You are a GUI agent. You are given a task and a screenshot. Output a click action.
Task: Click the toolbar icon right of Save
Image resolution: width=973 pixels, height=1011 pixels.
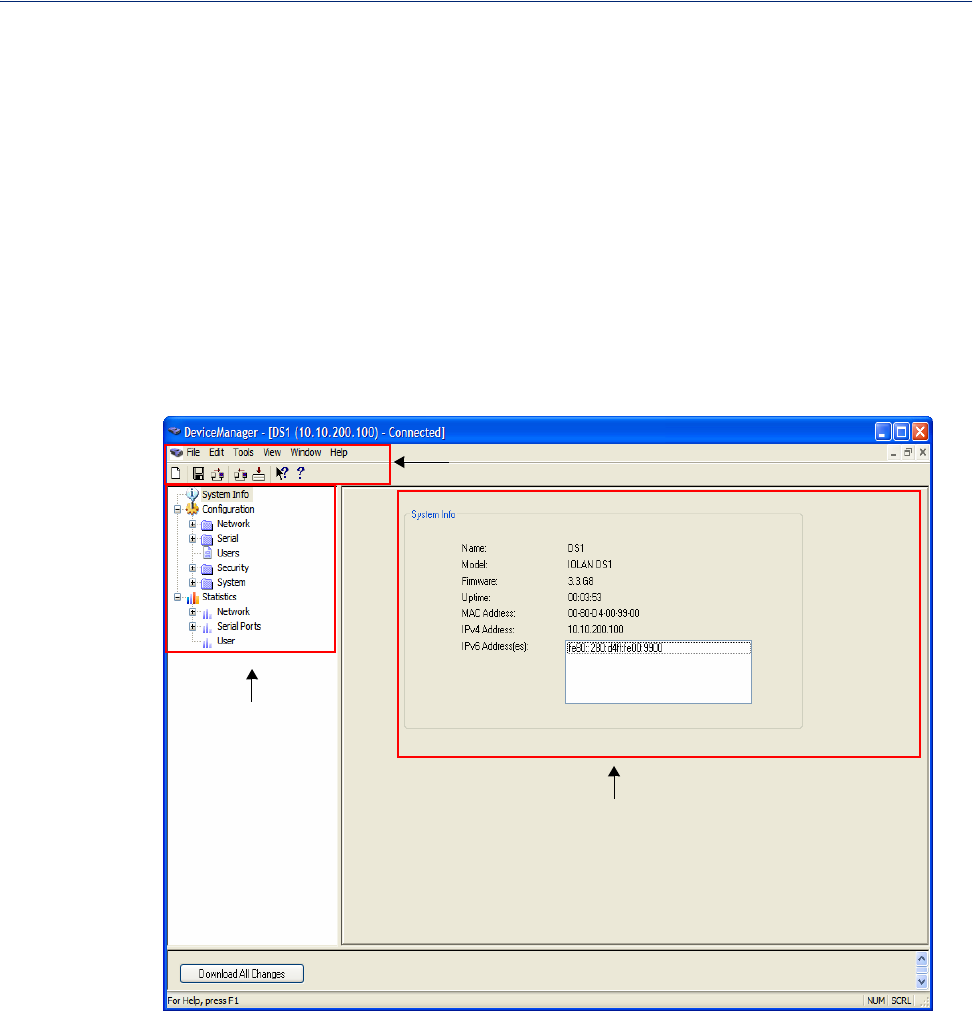tap(217, 474)
